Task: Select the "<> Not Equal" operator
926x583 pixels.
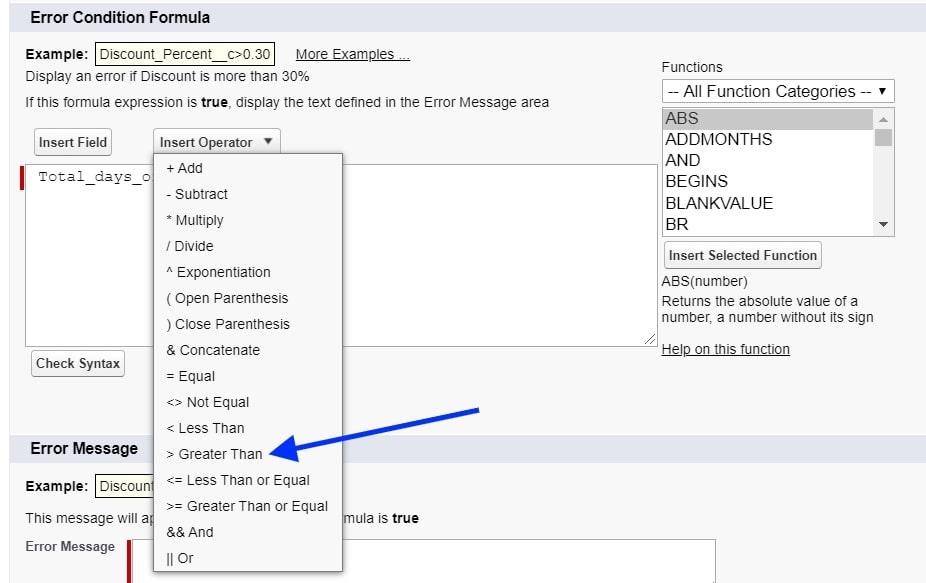Action: point(203,402)
